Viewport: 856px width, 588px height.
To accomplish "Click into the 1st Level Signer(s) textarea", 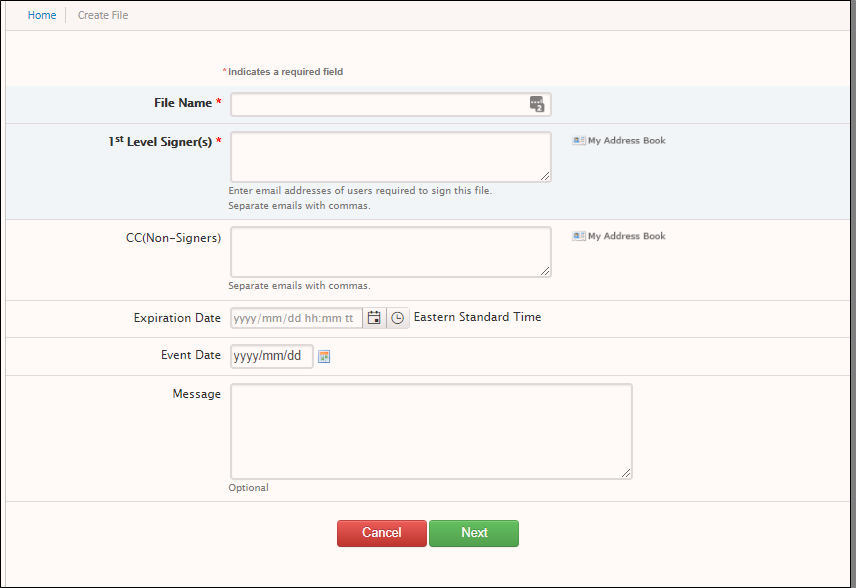I will [391, 157].
